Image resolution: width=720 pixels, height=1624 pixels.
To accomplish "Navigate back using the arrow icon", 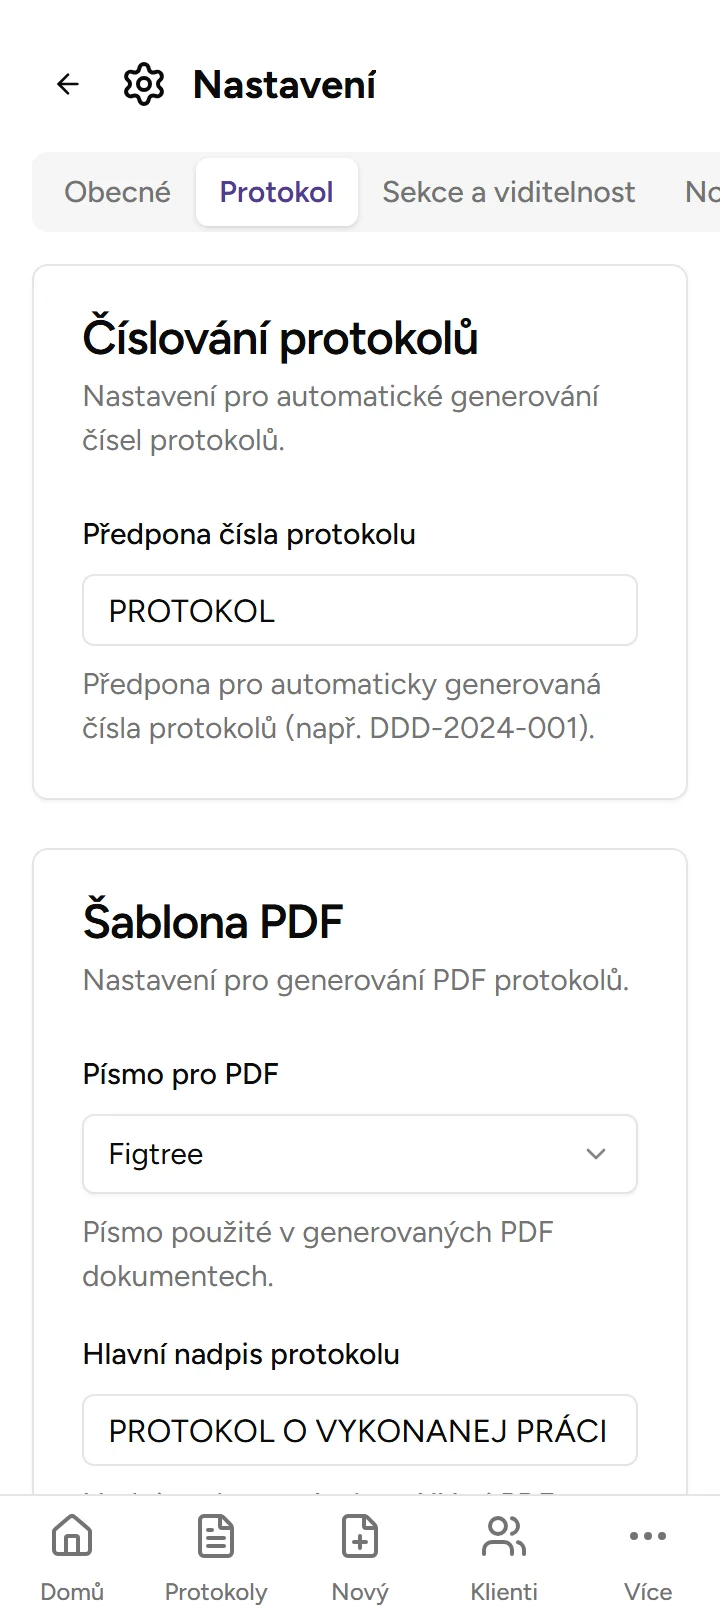I will 66,84.
